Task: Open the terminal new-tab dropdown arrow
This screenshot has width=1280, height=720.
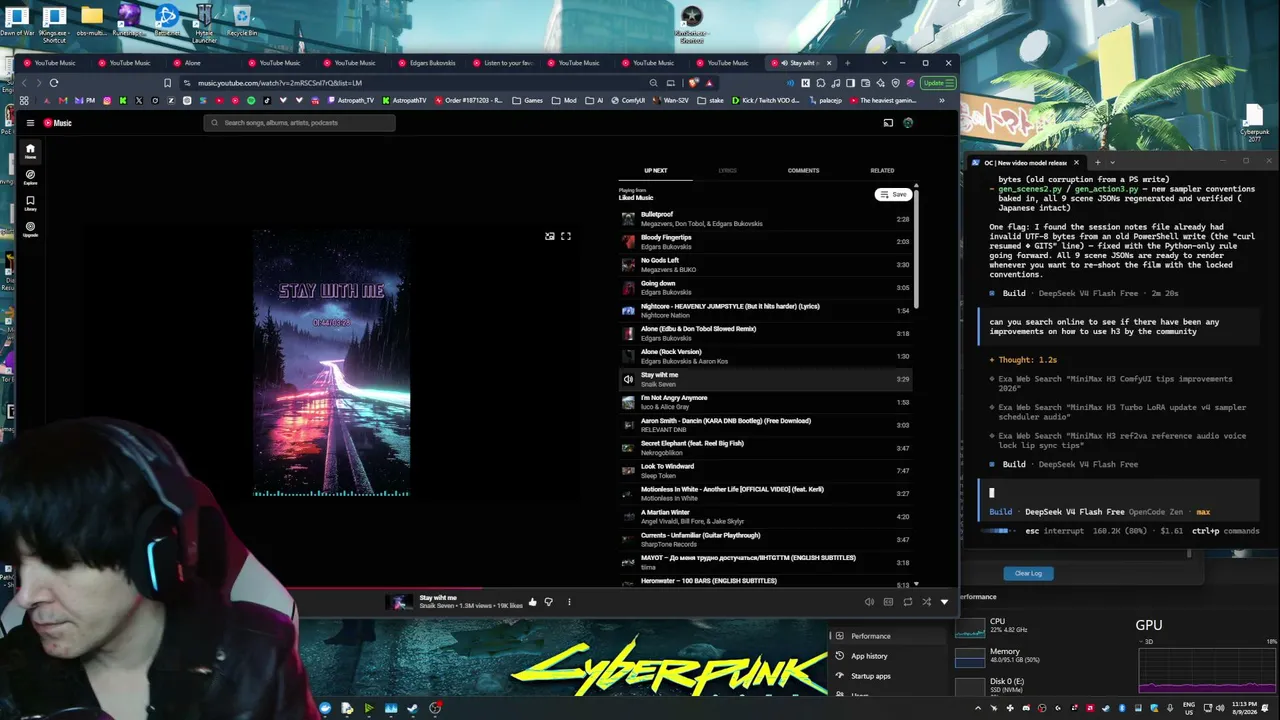Action: [1112, 162]
